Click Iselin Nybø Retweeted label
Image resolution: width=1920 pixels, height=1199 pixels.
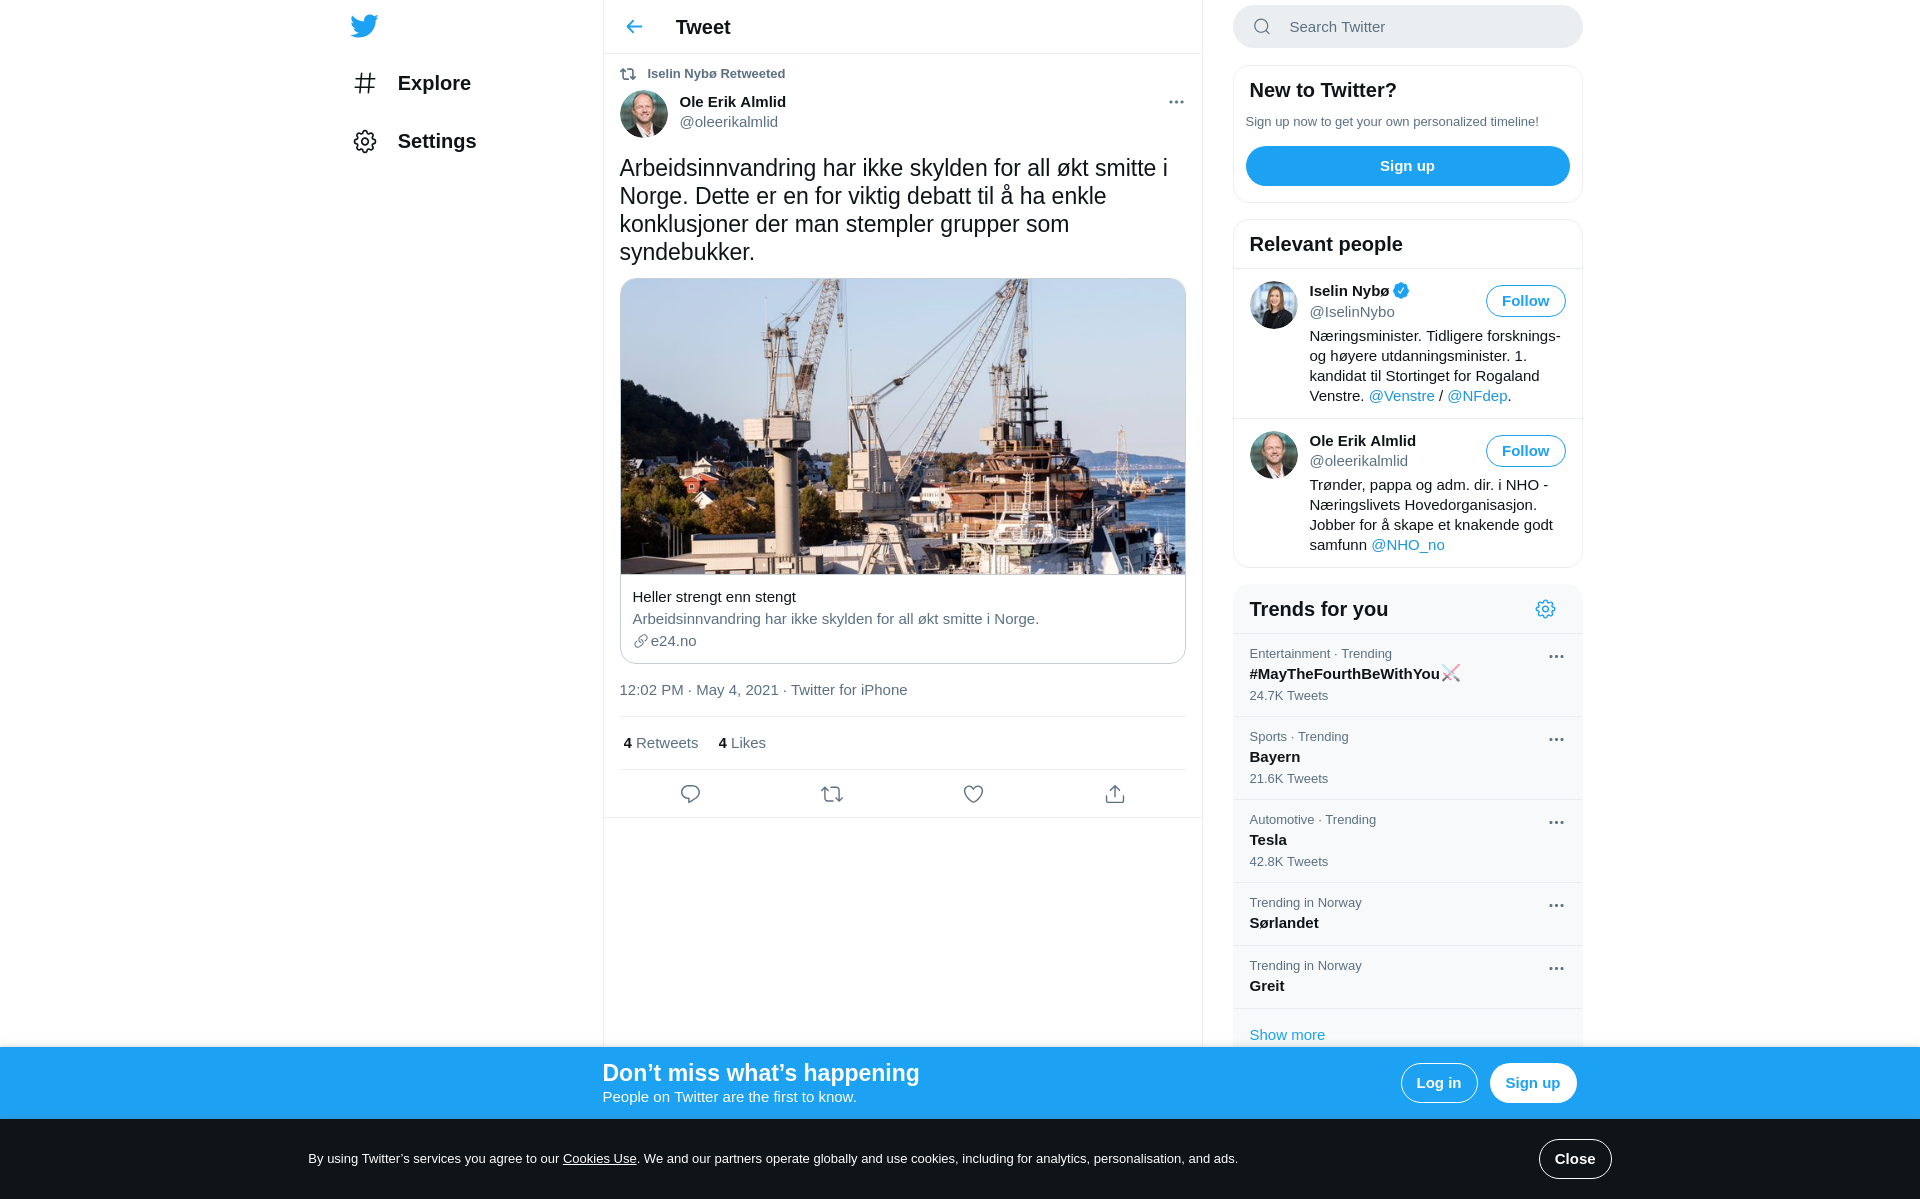pyautogui.click(x=716, y=74)
